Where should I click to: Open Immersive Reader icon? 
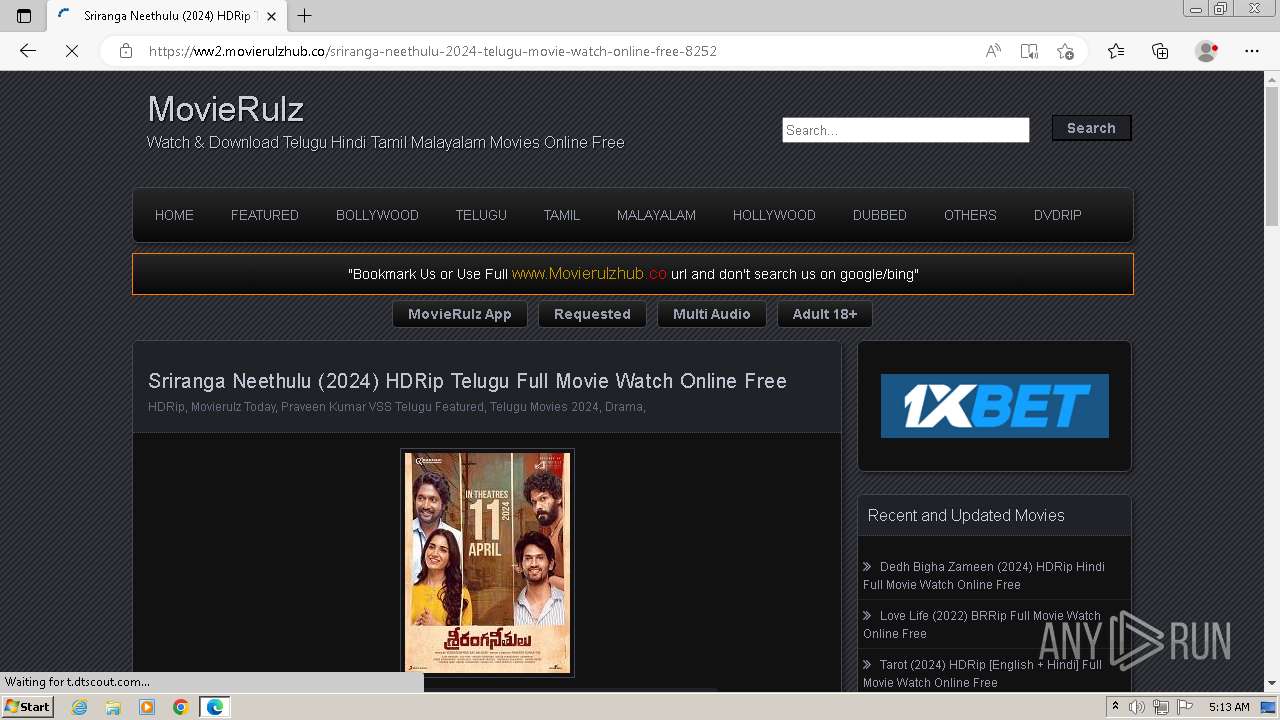tap(1029, 51)
